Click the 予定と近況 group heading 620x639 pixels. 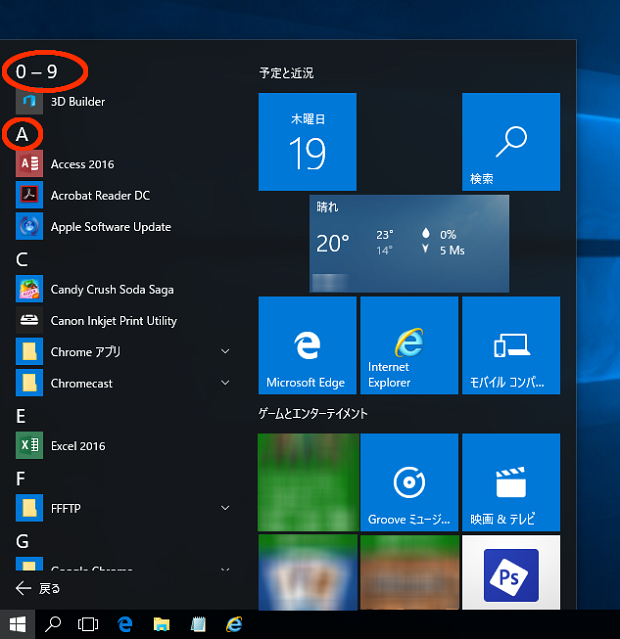(287, 73)
